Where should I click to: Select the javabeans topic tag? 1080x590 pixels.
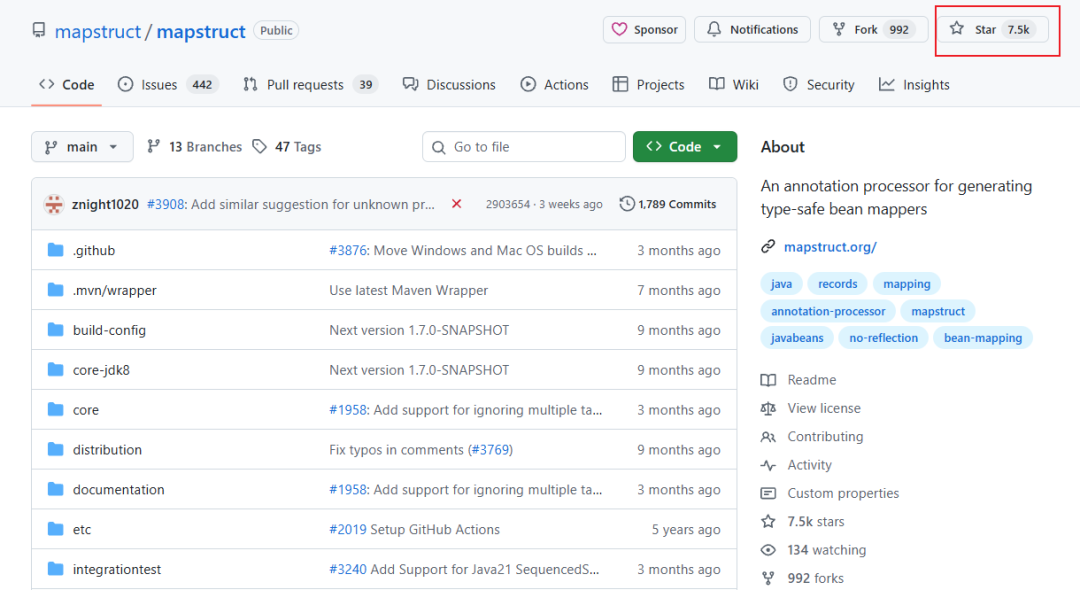[x=797, y=338]
